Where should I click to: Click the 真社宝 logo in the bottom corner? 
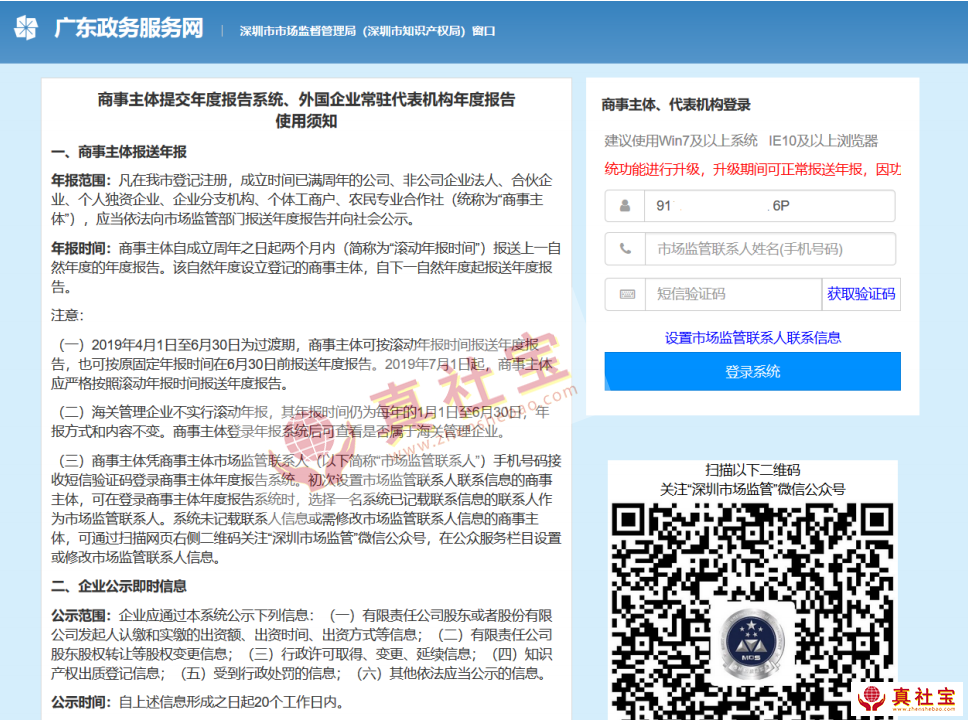907,698
